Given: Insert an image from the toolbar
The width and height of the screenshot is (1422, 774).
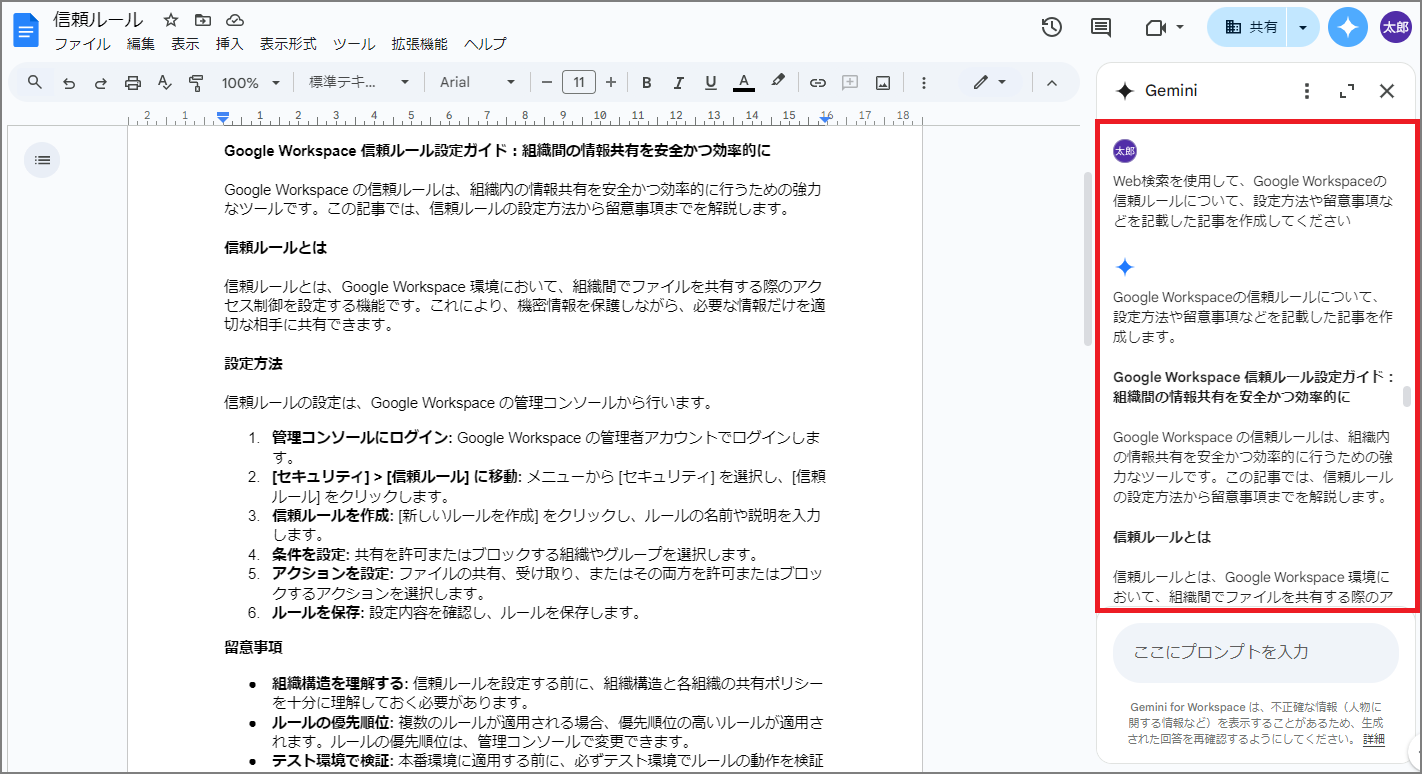Looking at the screenshot, I should click(x=883, y=82).
